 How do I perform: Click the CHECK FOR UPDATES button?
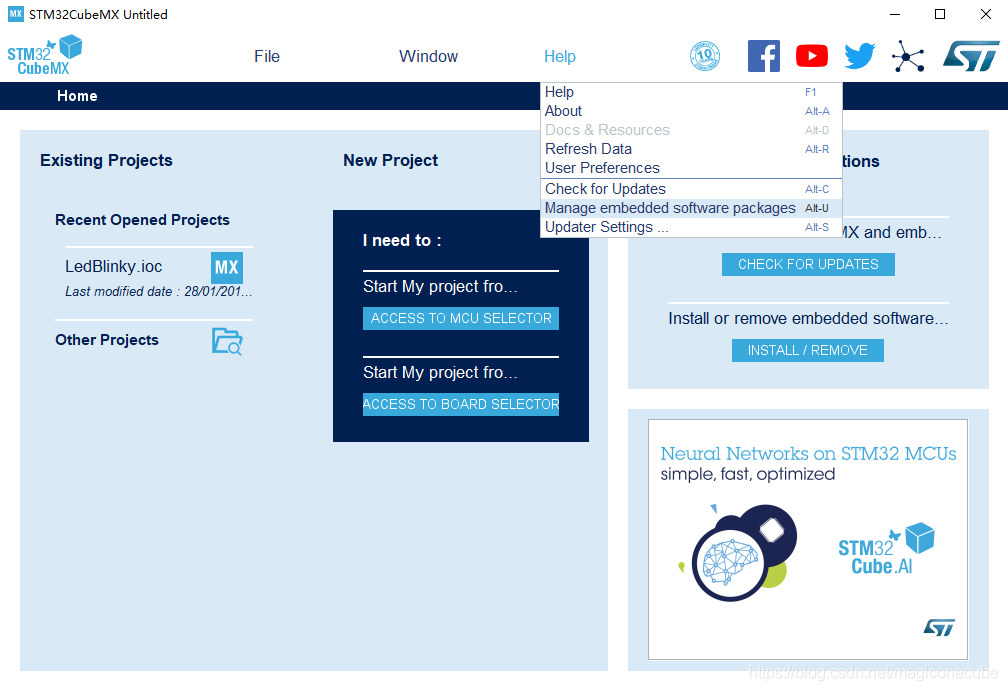click(808, 264)
